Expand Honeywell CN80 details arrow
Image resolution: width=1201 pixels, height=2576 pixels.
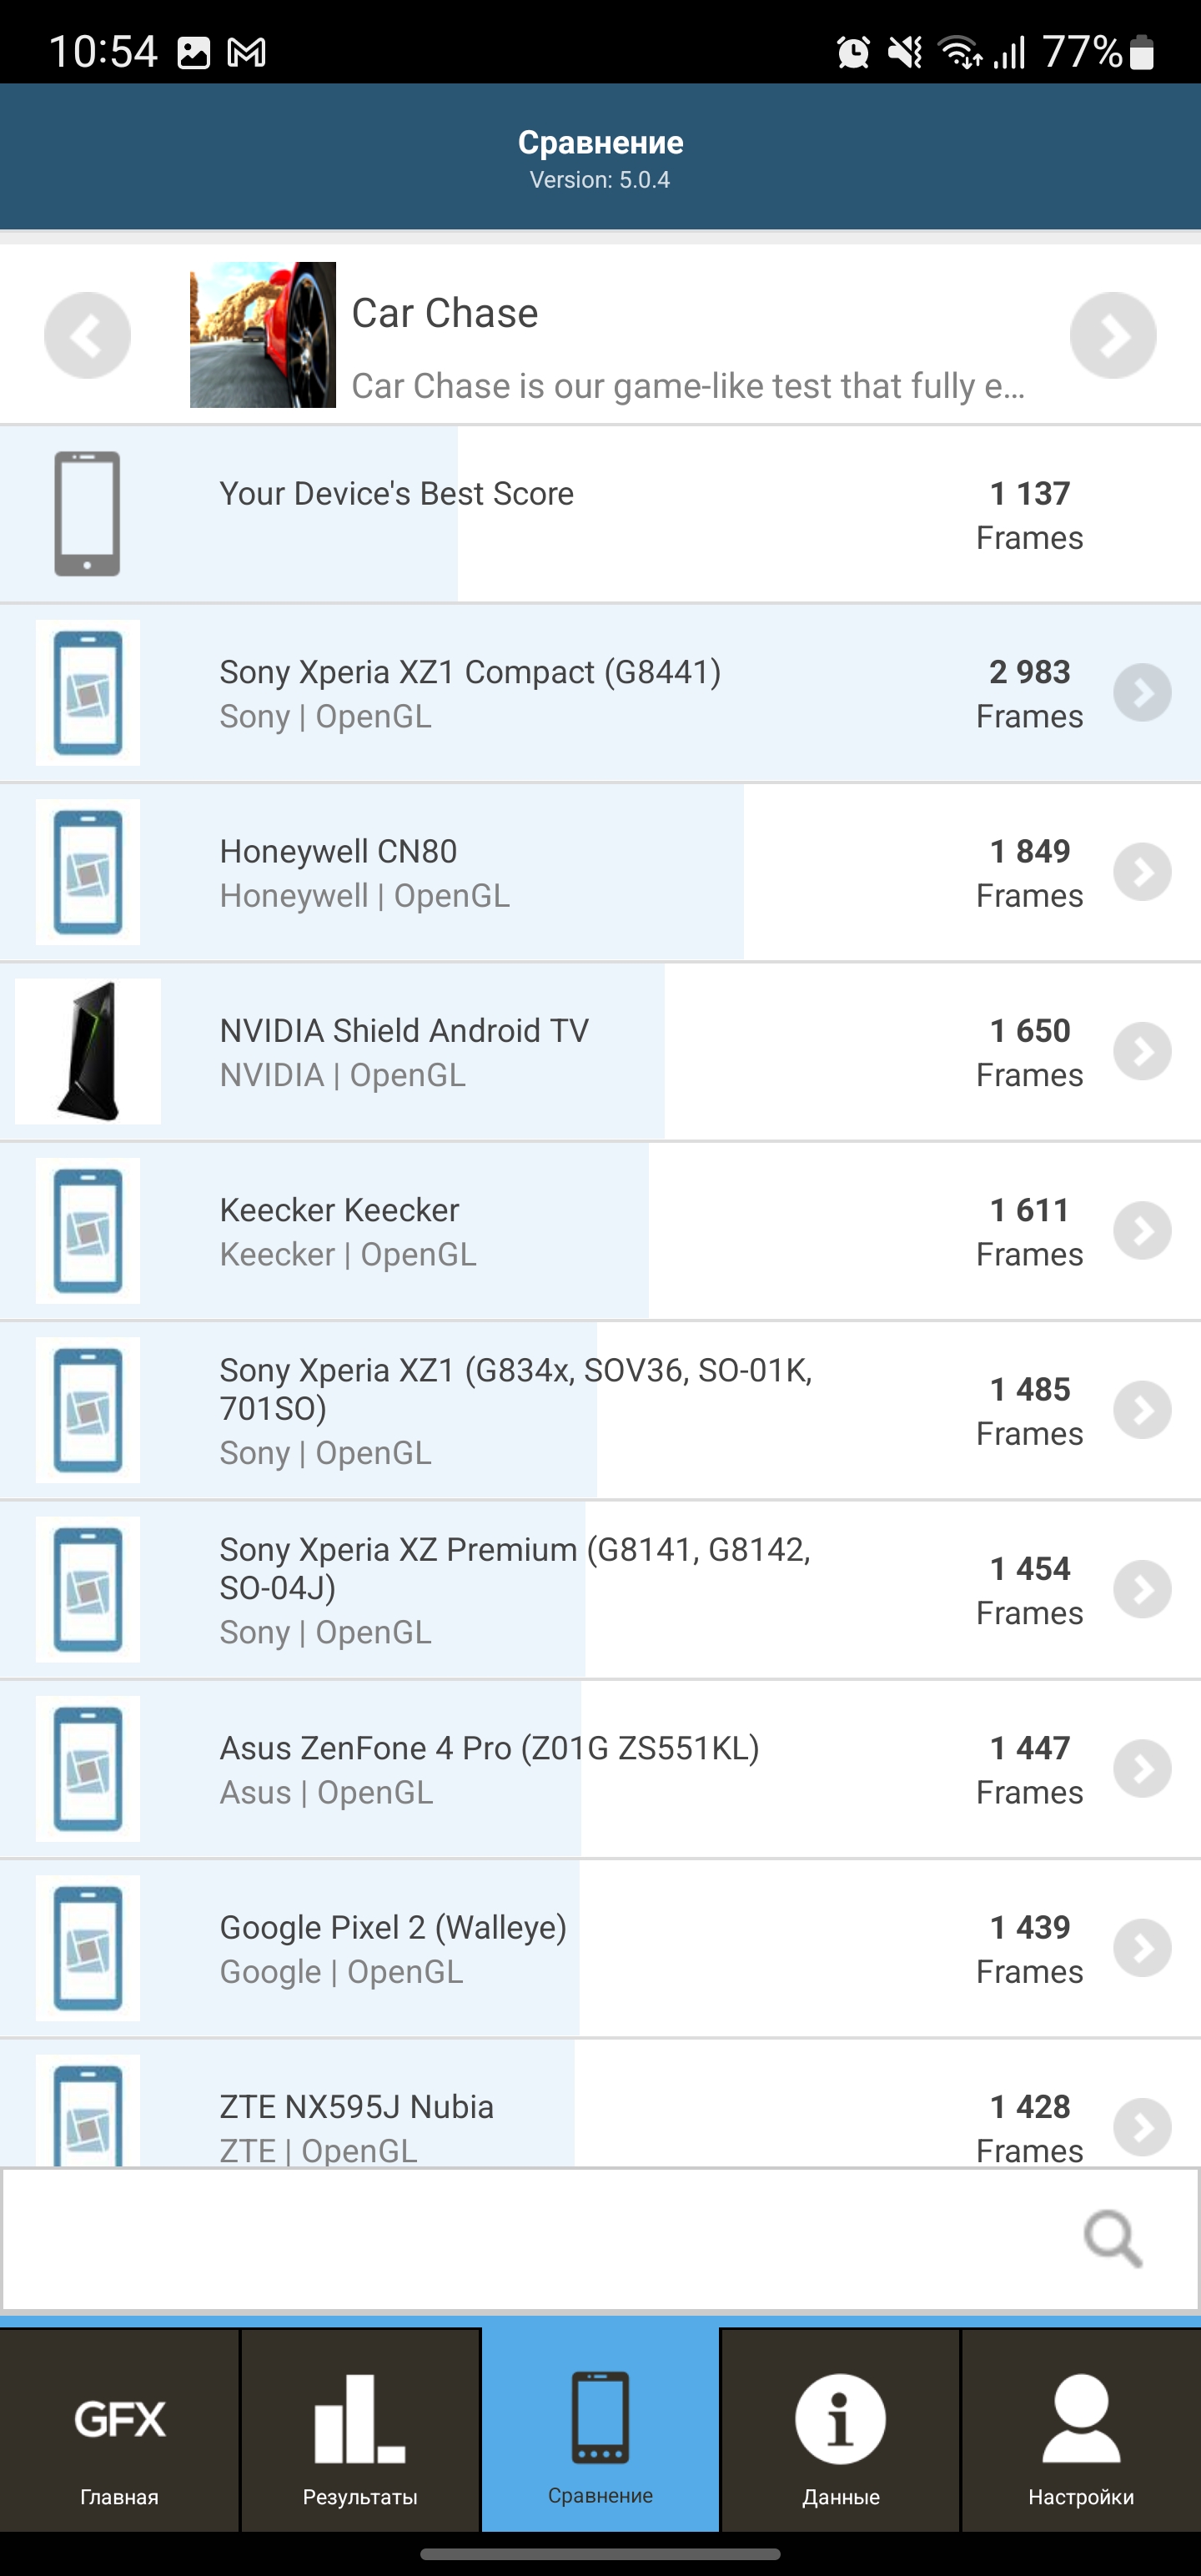(x=1142, y=872)
